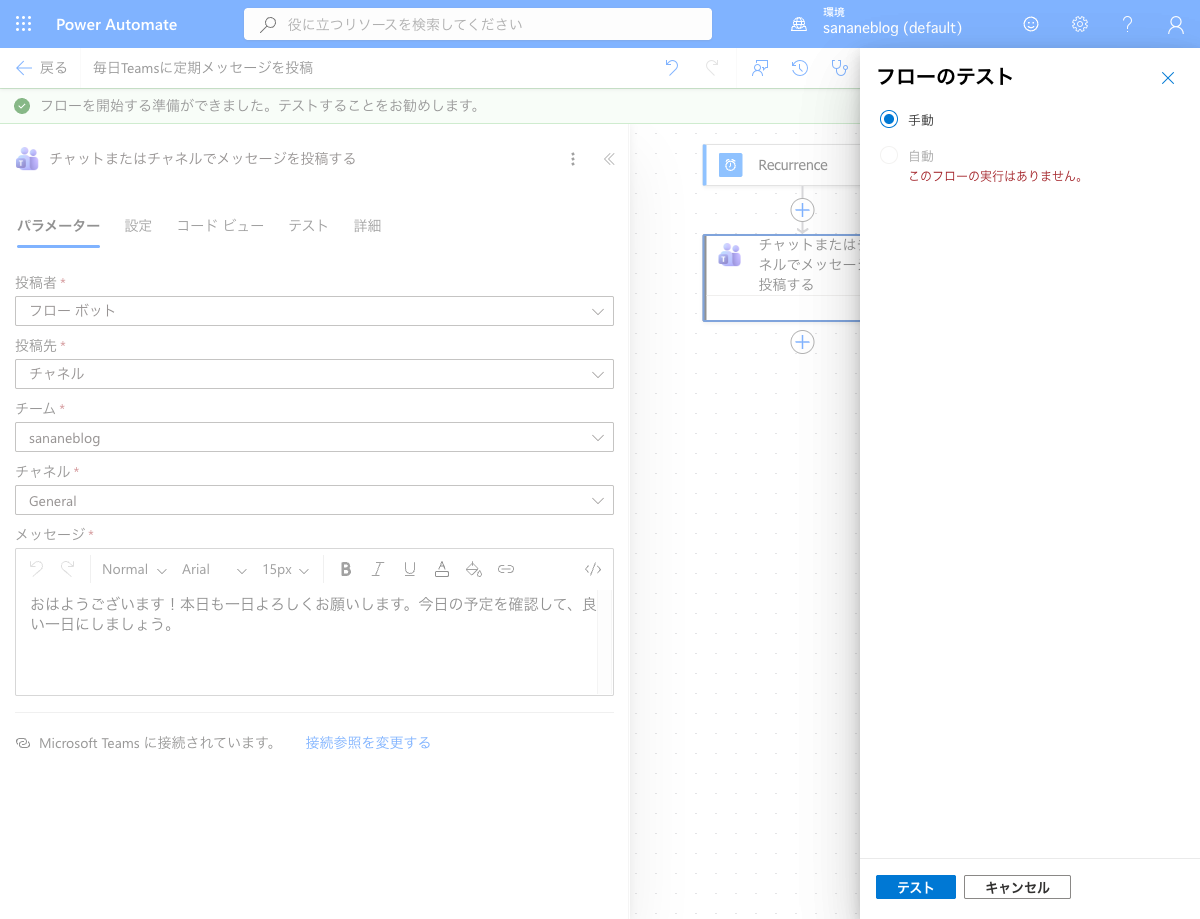
Task: Toggle underline formatting in message
Action: (x=410, y=569)
